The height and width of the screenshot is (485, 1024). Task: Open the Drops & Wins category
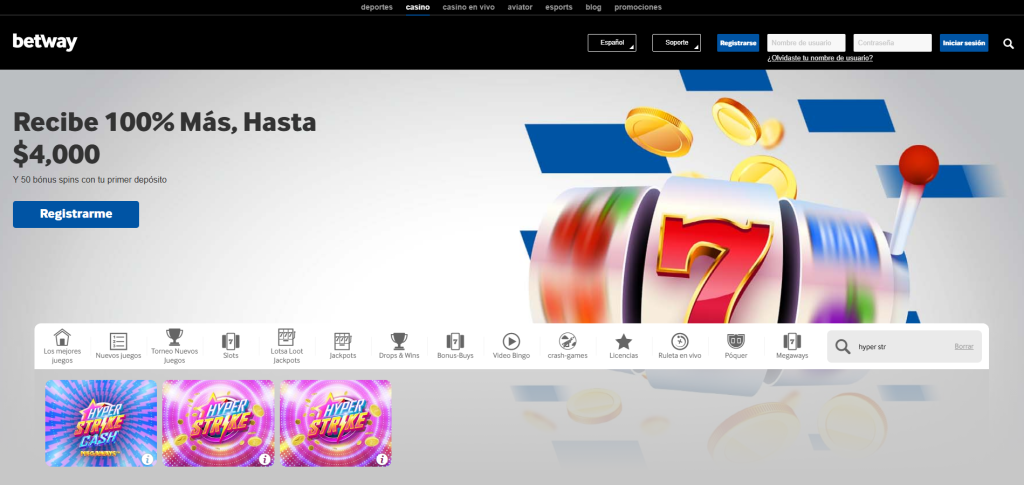coord(399,346)
